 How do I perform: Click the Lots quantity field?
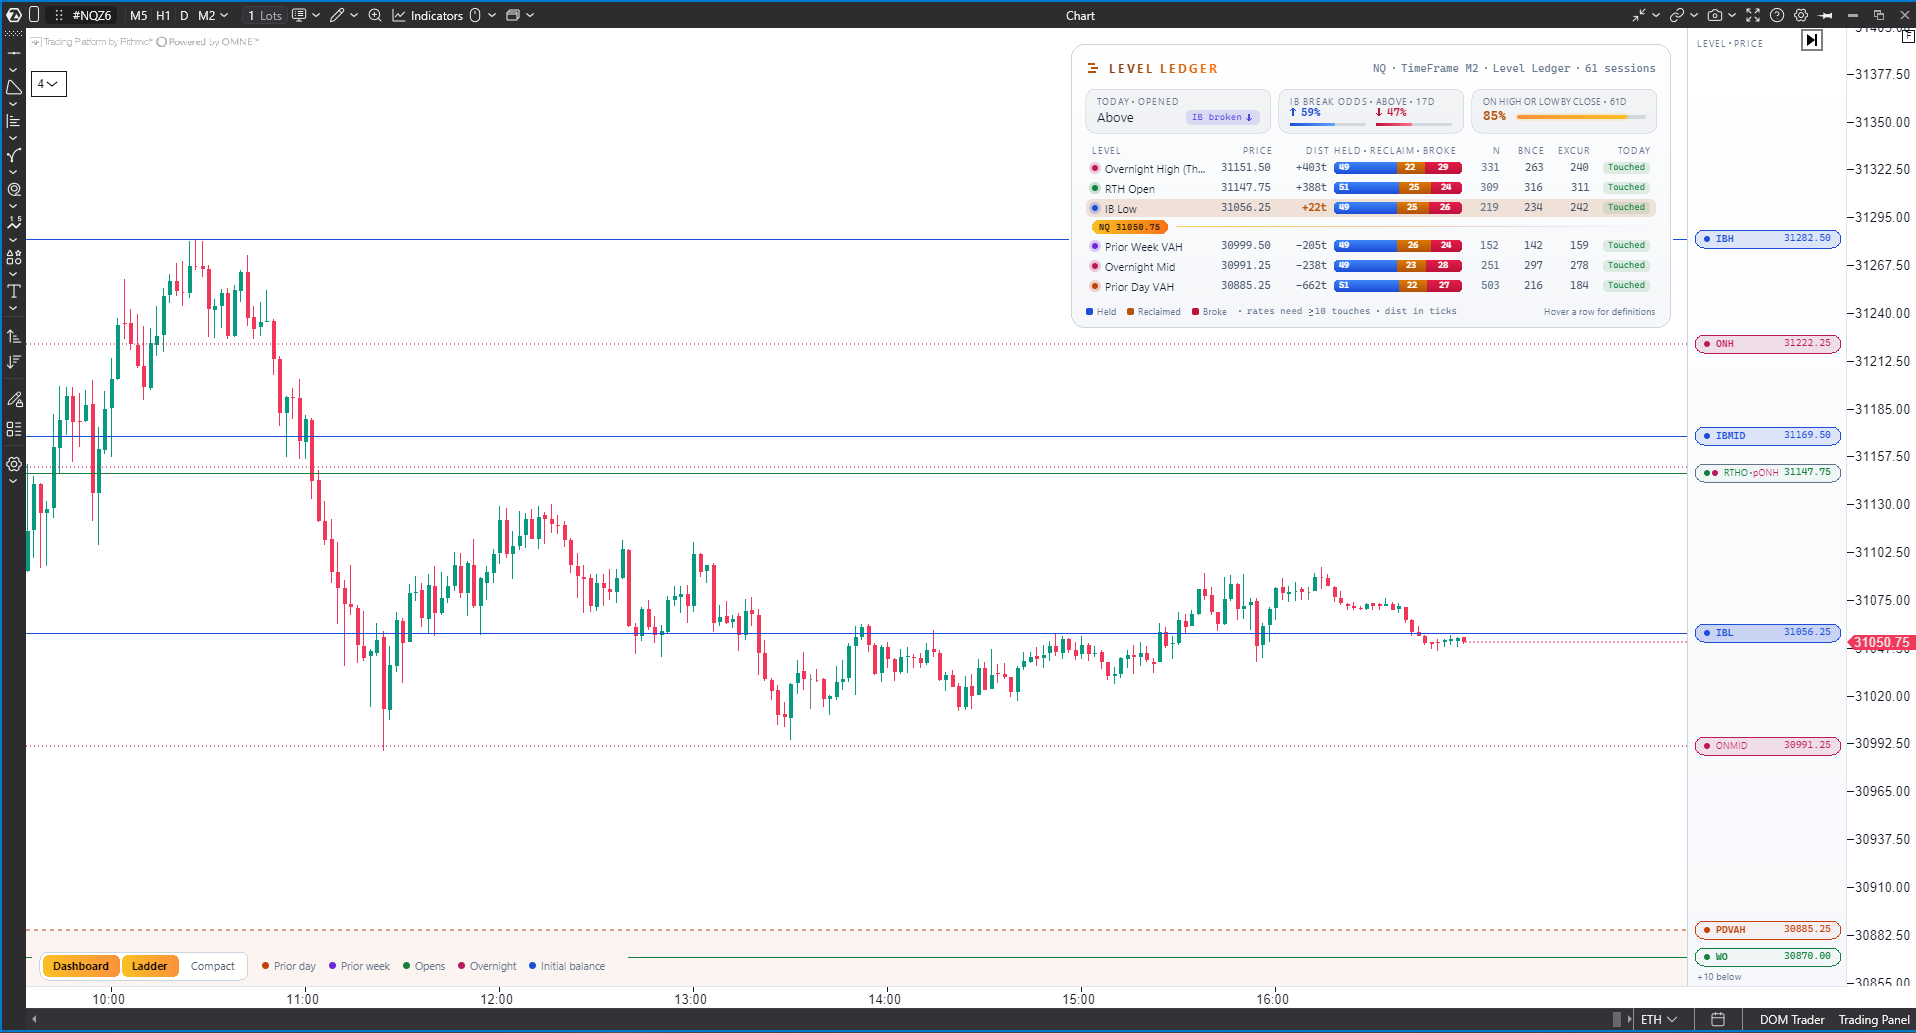click(x=265, y=15)
